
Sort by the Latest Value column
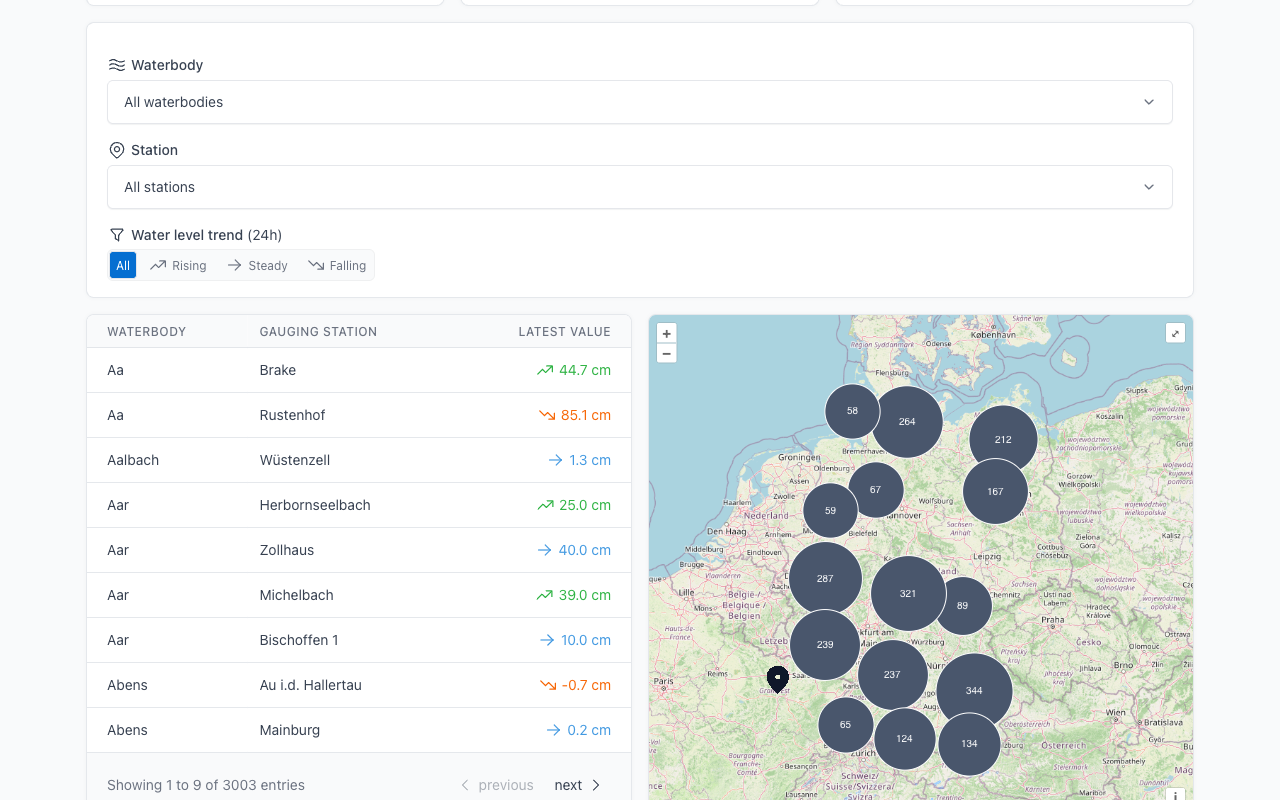point(564,332)
